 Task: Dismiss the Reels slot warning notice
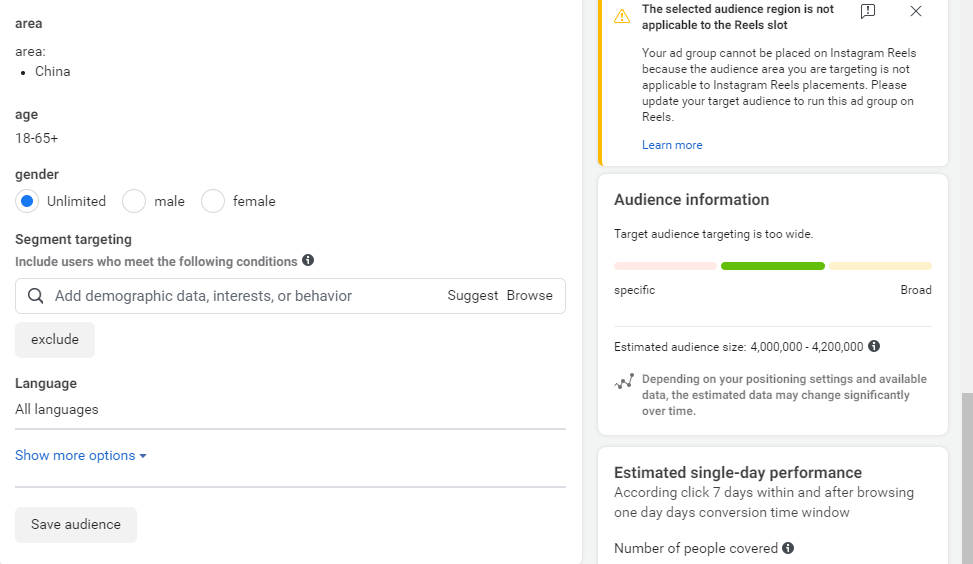click(x=915, y=11)
